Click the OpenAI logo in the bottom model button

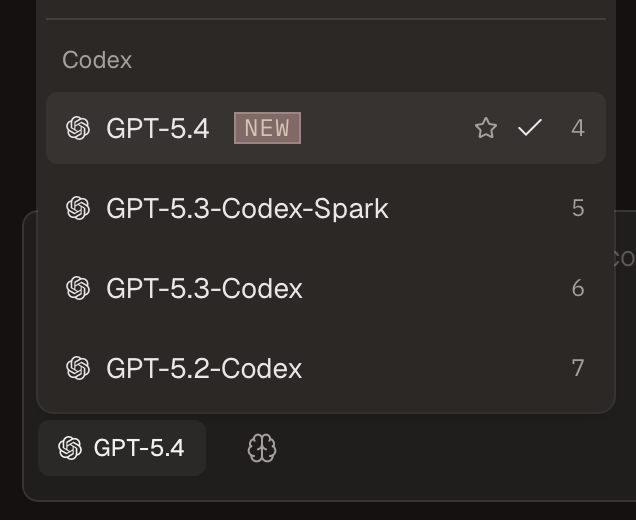[70, 448]
